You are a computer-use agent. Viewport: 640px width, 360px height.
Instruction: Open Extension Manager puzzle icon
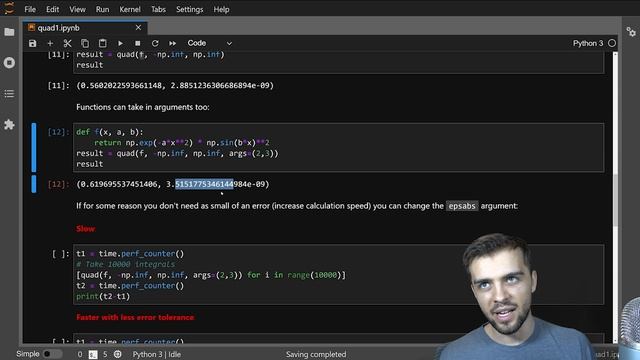point(9,124)
